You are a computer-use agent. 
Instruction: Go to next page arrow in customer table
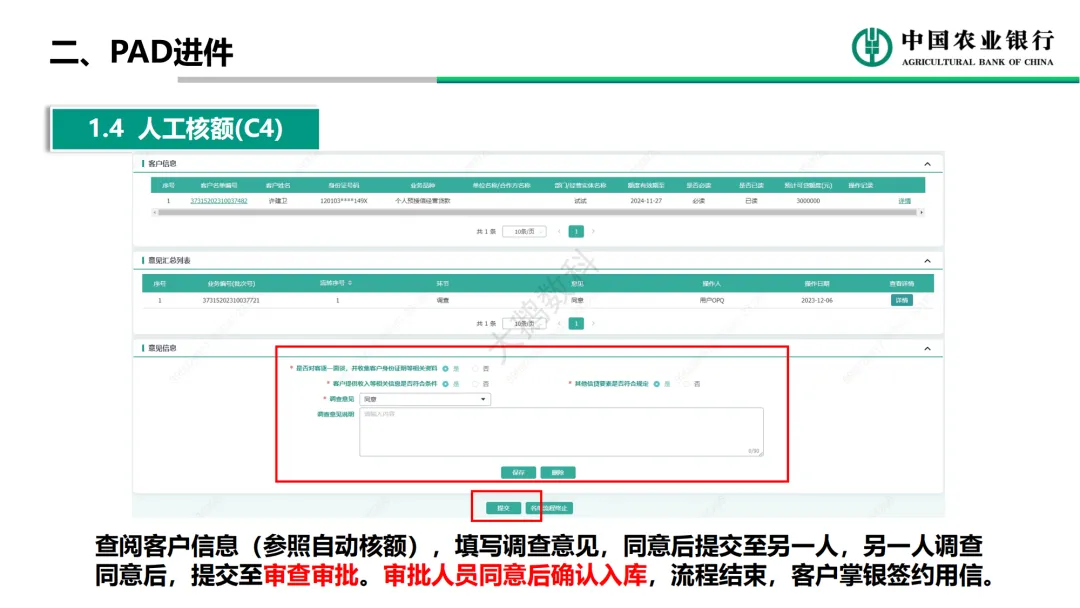(x=593, y=231)
